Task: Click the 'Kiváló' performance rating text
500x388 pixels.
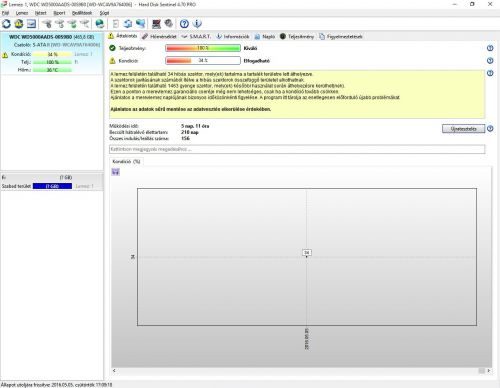Action: click(x=250, y=48)
